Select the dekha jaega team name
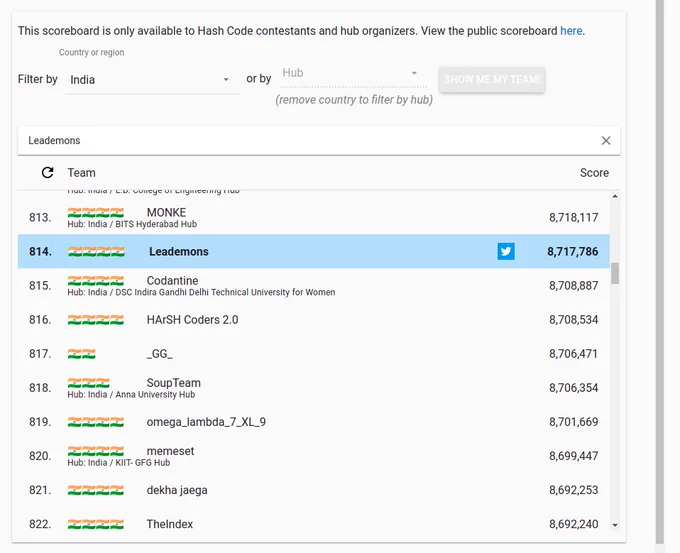Image resolution: width=680 pixels, height=553 pixels. coord(177,490)
